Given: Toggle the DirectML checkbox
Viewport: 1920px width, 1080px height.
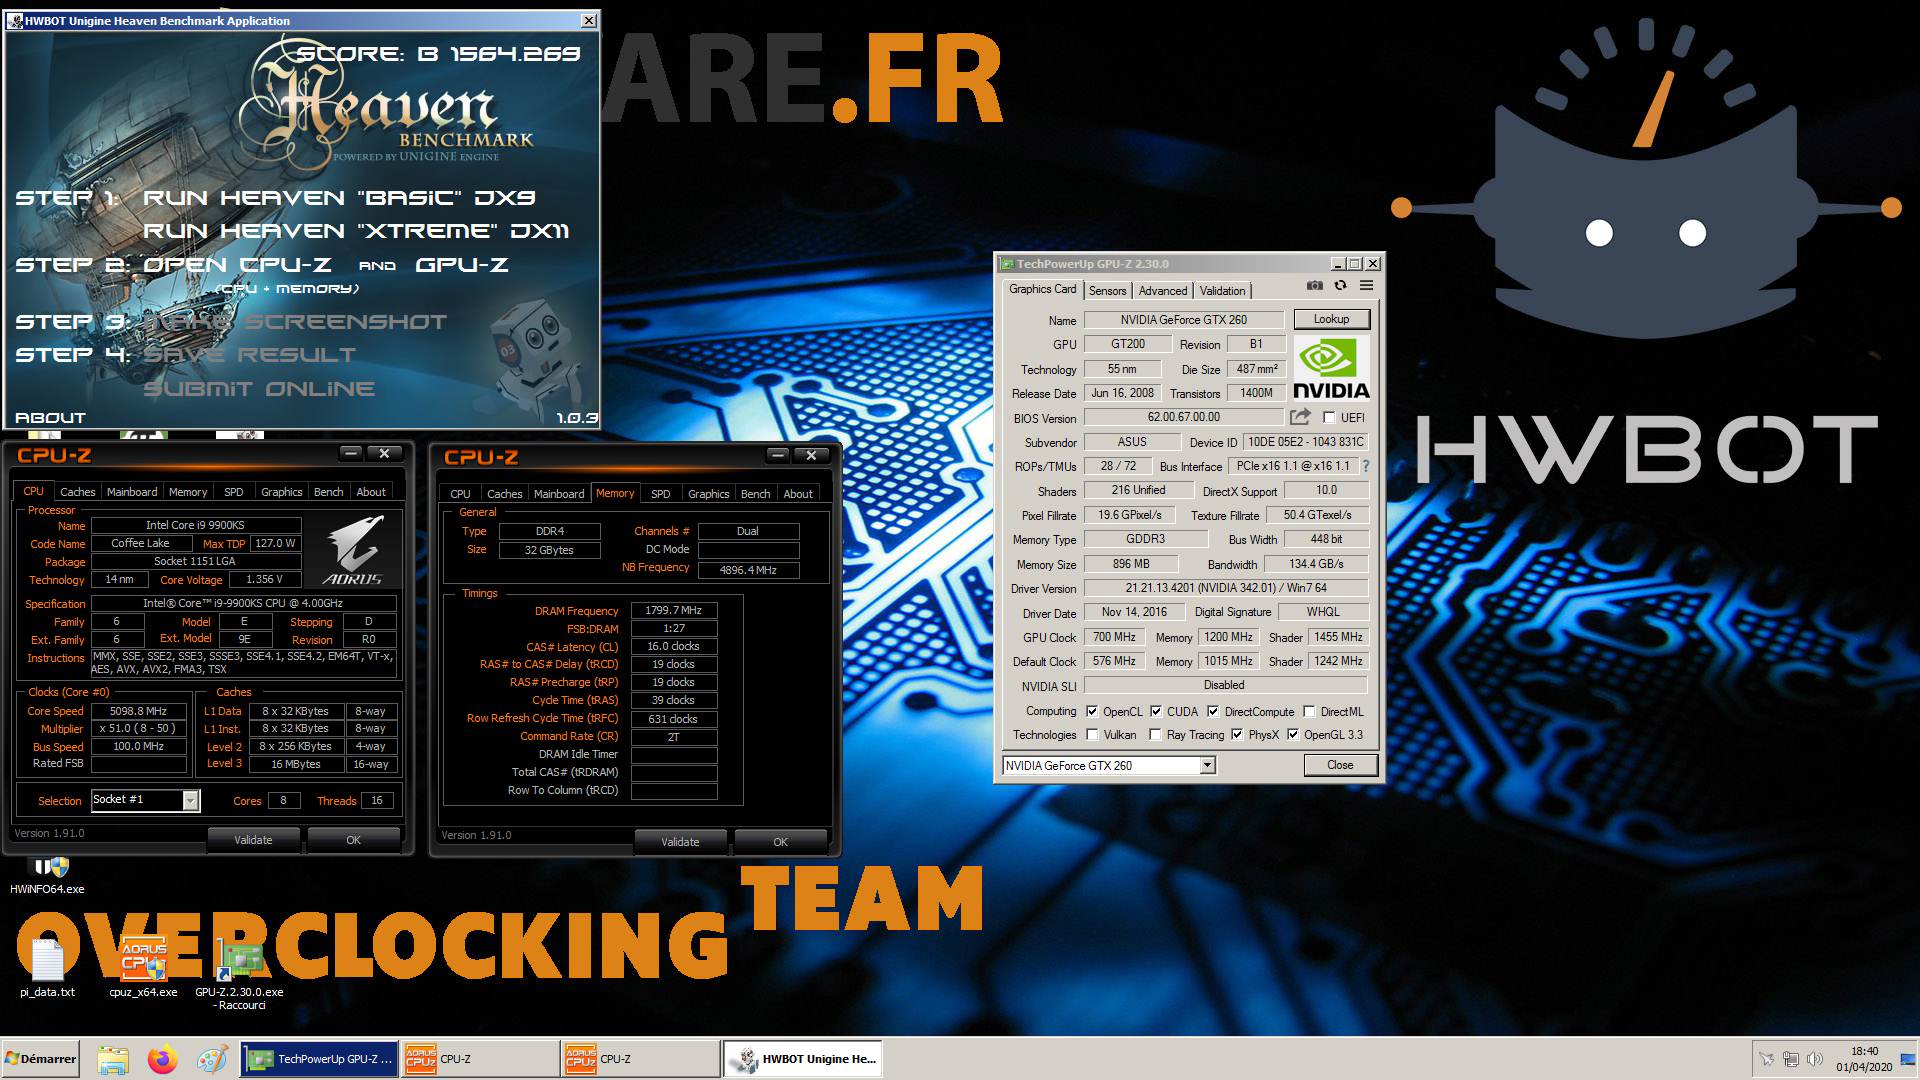Looking at the screenshot, I should click(x=1309, y=712).
